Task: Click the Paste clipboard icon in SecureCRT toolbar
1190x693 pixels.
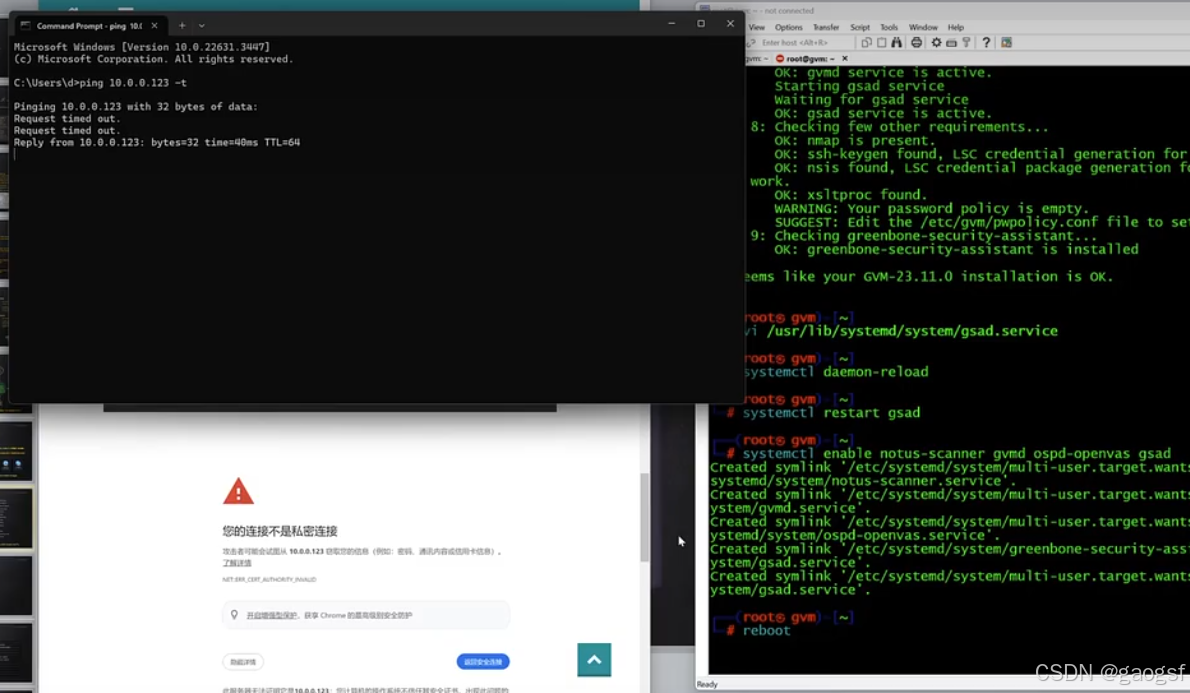Action: point(881,43)
